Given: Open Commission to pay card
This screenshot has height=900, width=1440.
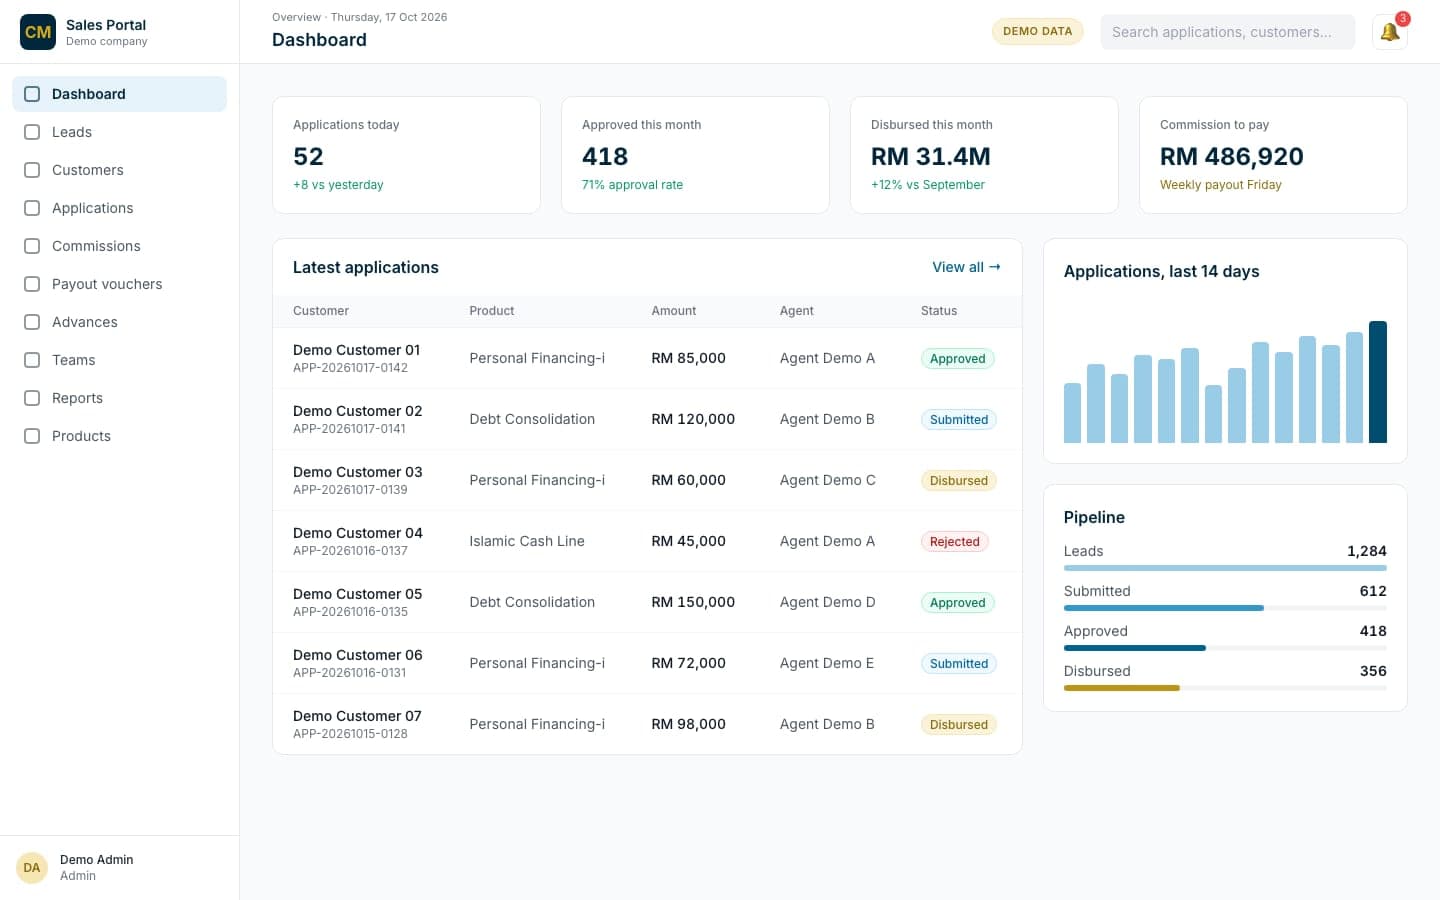Looking at the screenshot, I should pos(1273,155).
